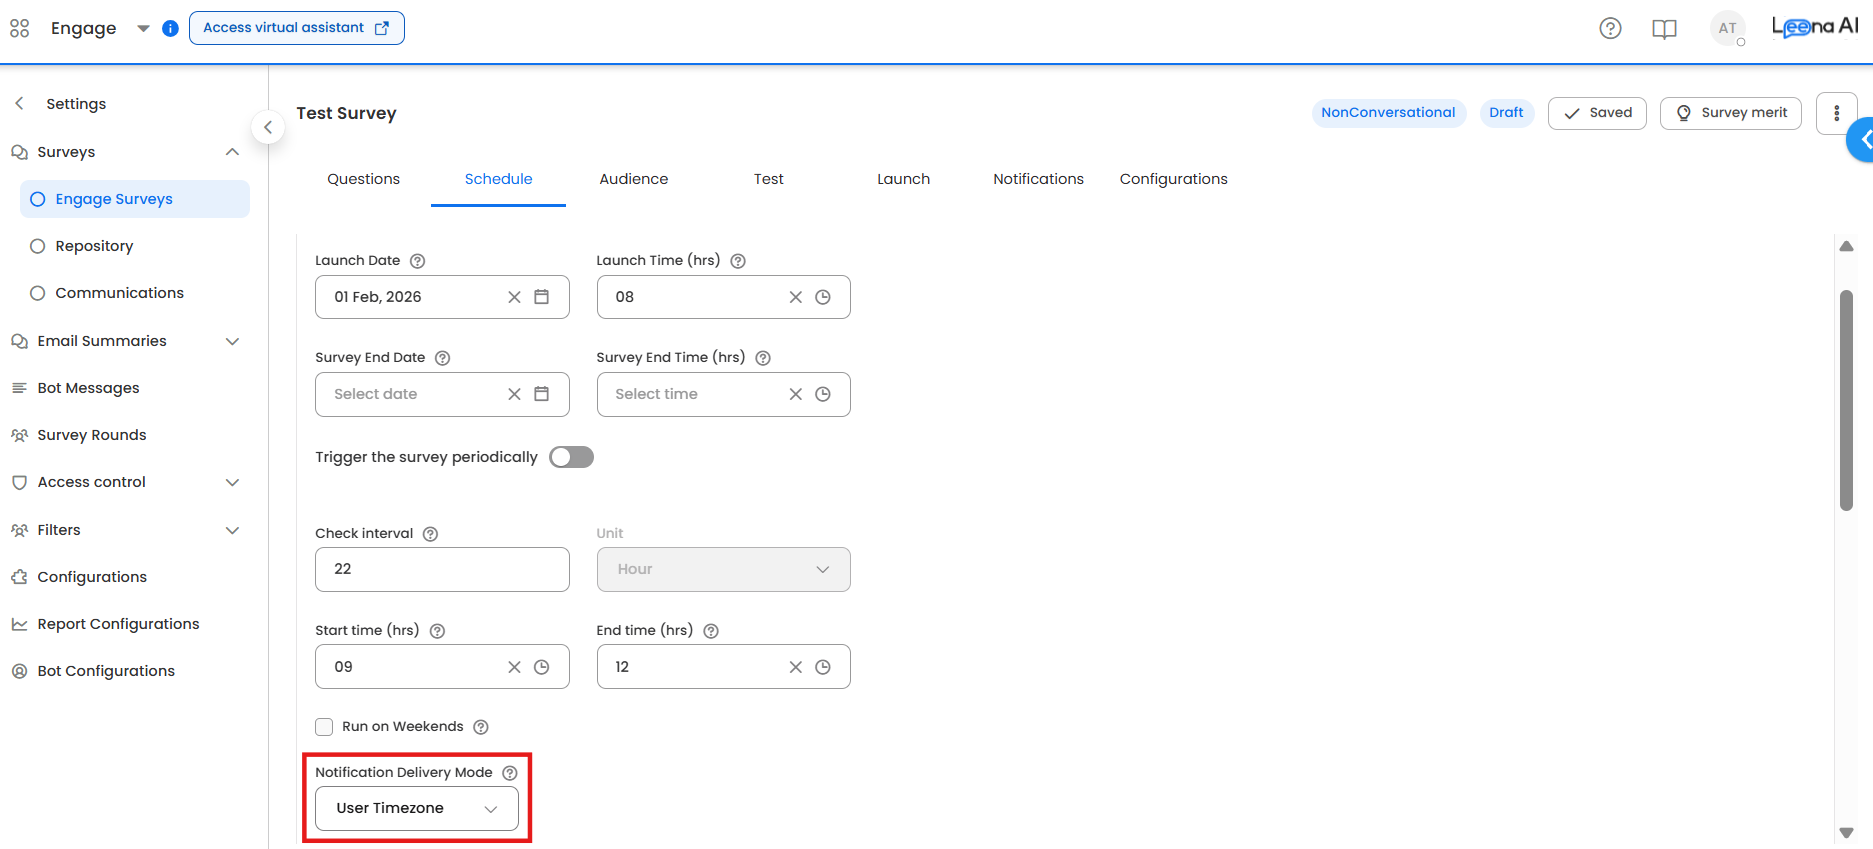The height and width of the screenshot is (849, 1873).
Task: Open the help question-mark icon in header
Action: [x=1610, y=28]
